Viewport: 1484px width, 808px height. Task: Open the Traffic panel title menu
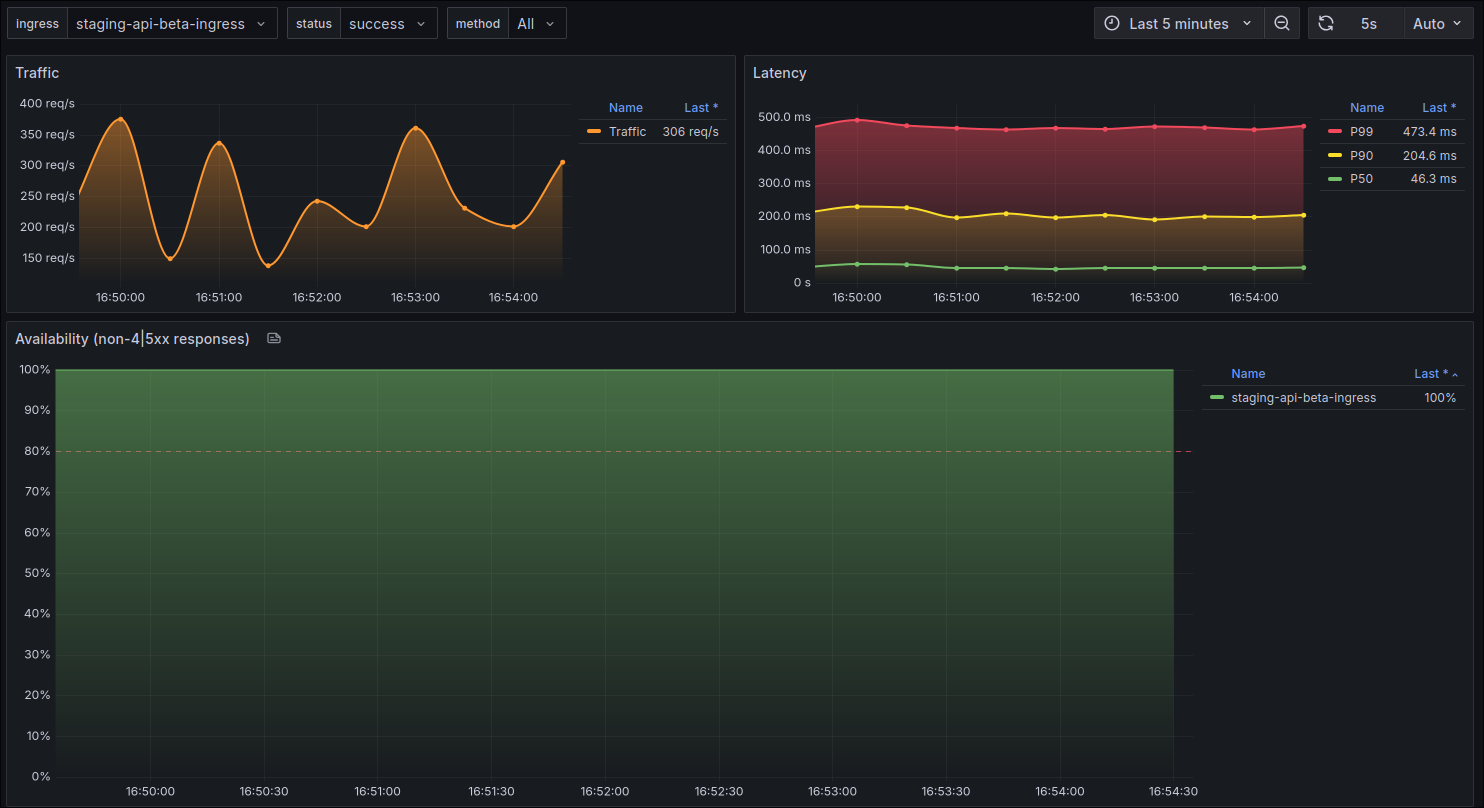[x=37, y=73]
